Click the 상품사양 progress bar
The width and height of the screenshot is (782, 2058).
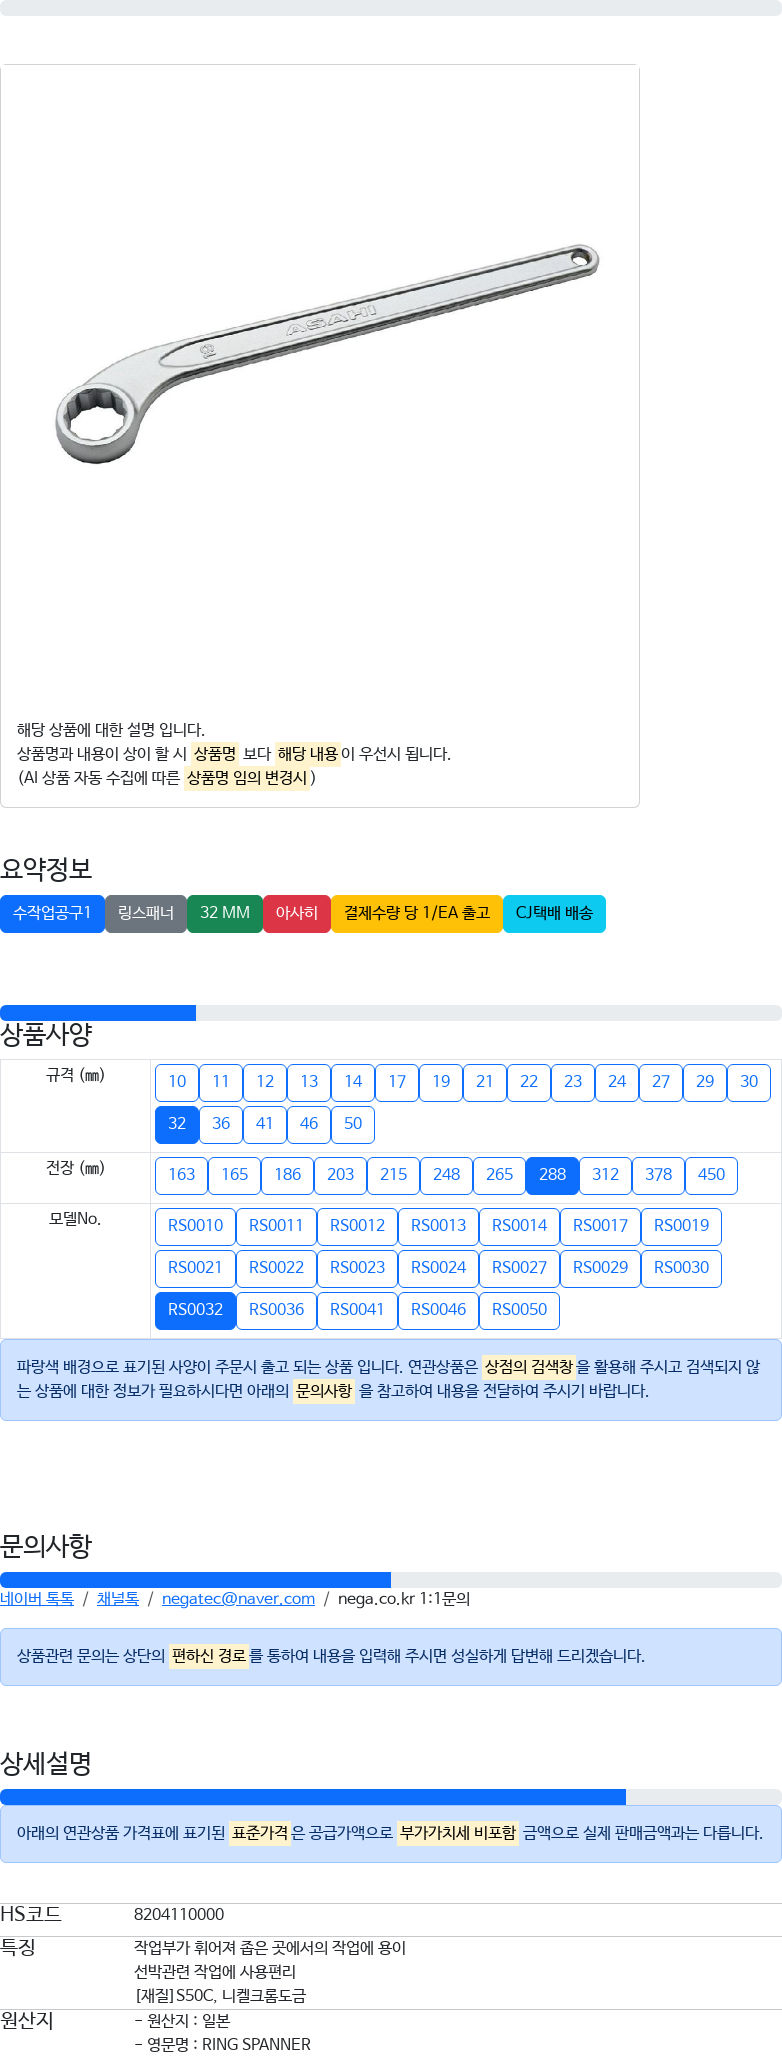(390, 1013)
